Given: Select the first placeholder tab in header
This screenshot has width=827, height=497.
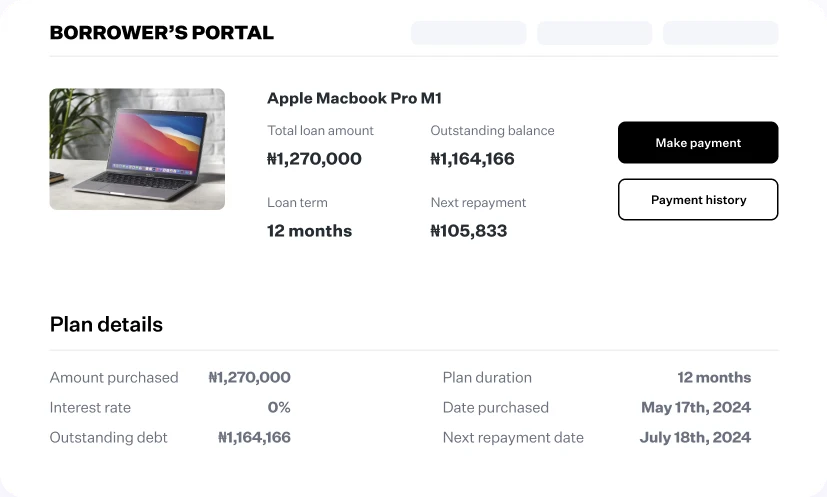Looking at the screenshot, I should (468, 33).
